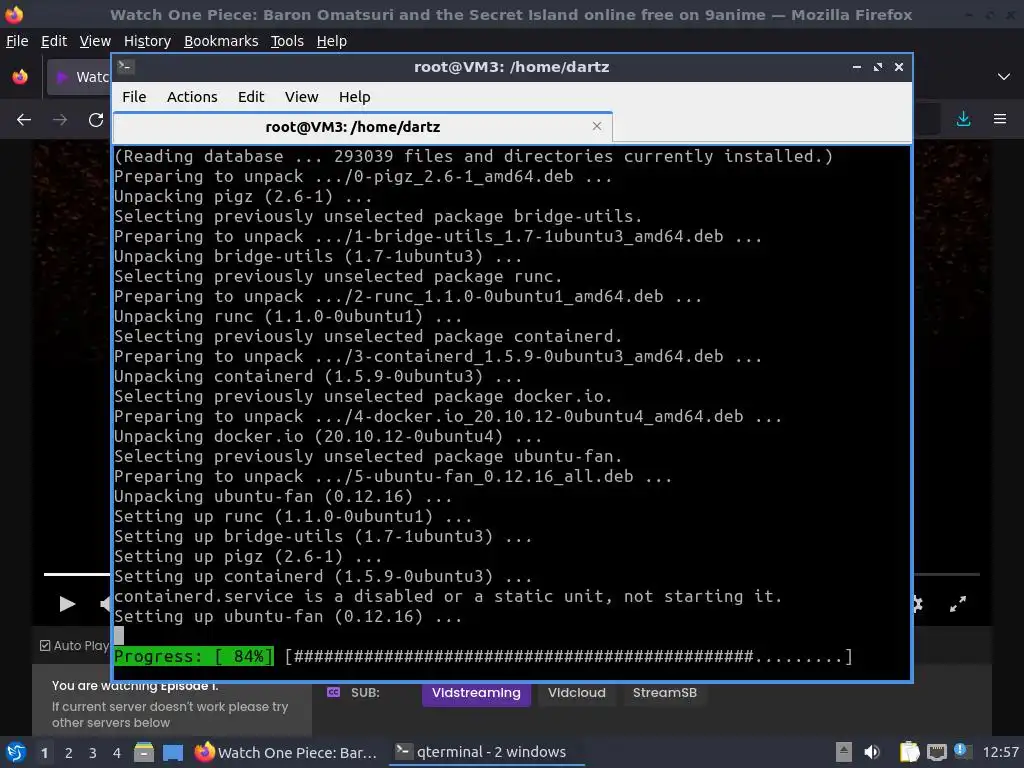Click the terminal window icon in titlebar

tap(126, 66)
